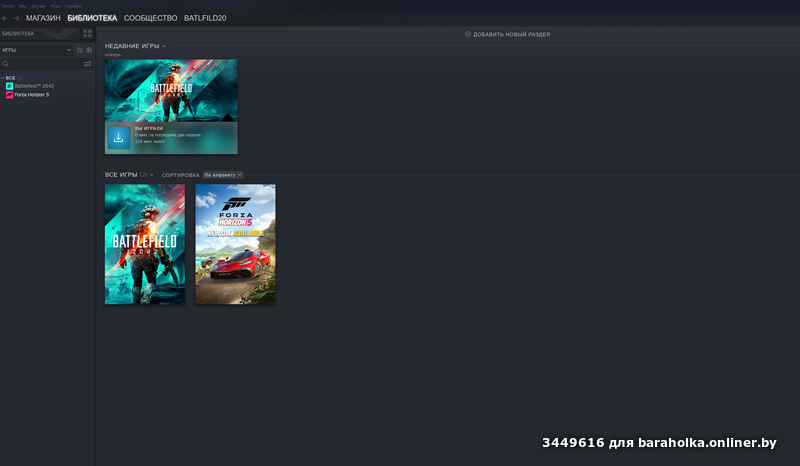Click the blue download install button
800x466 pixels.
(x=118, y=138)
